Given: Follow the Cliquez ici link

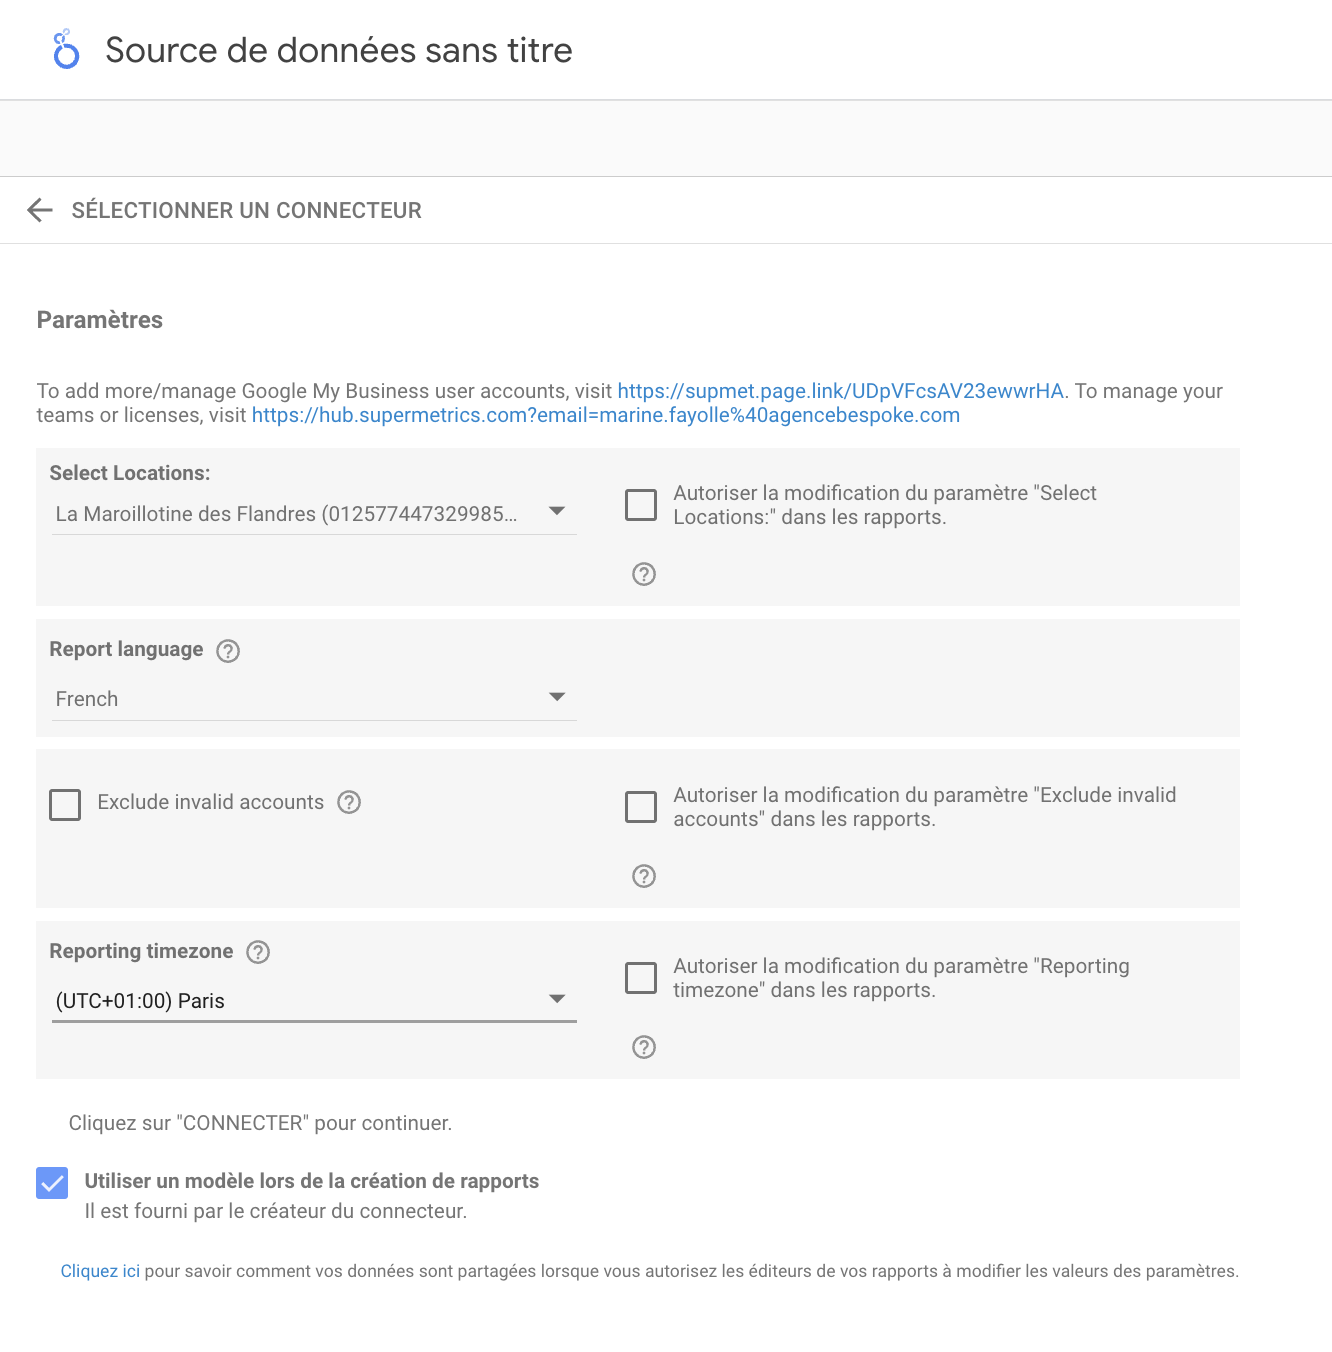Looking at the screenshot, I should tap(100, 1271).
